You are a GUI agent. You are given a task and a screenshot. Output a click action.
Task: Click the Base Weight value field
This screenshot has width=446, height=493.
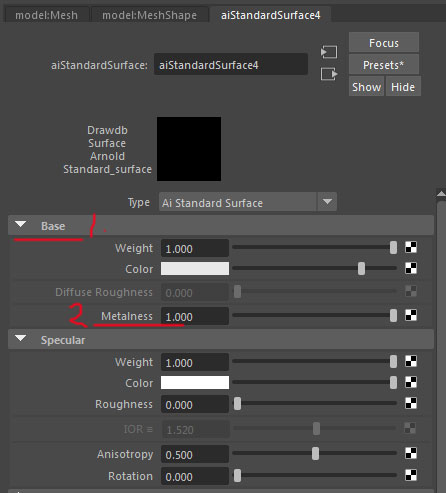(195, 248)
